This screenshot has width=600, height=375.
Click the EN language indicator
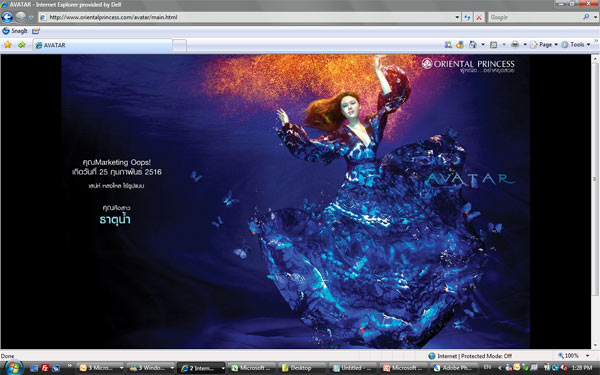(487, 367)
